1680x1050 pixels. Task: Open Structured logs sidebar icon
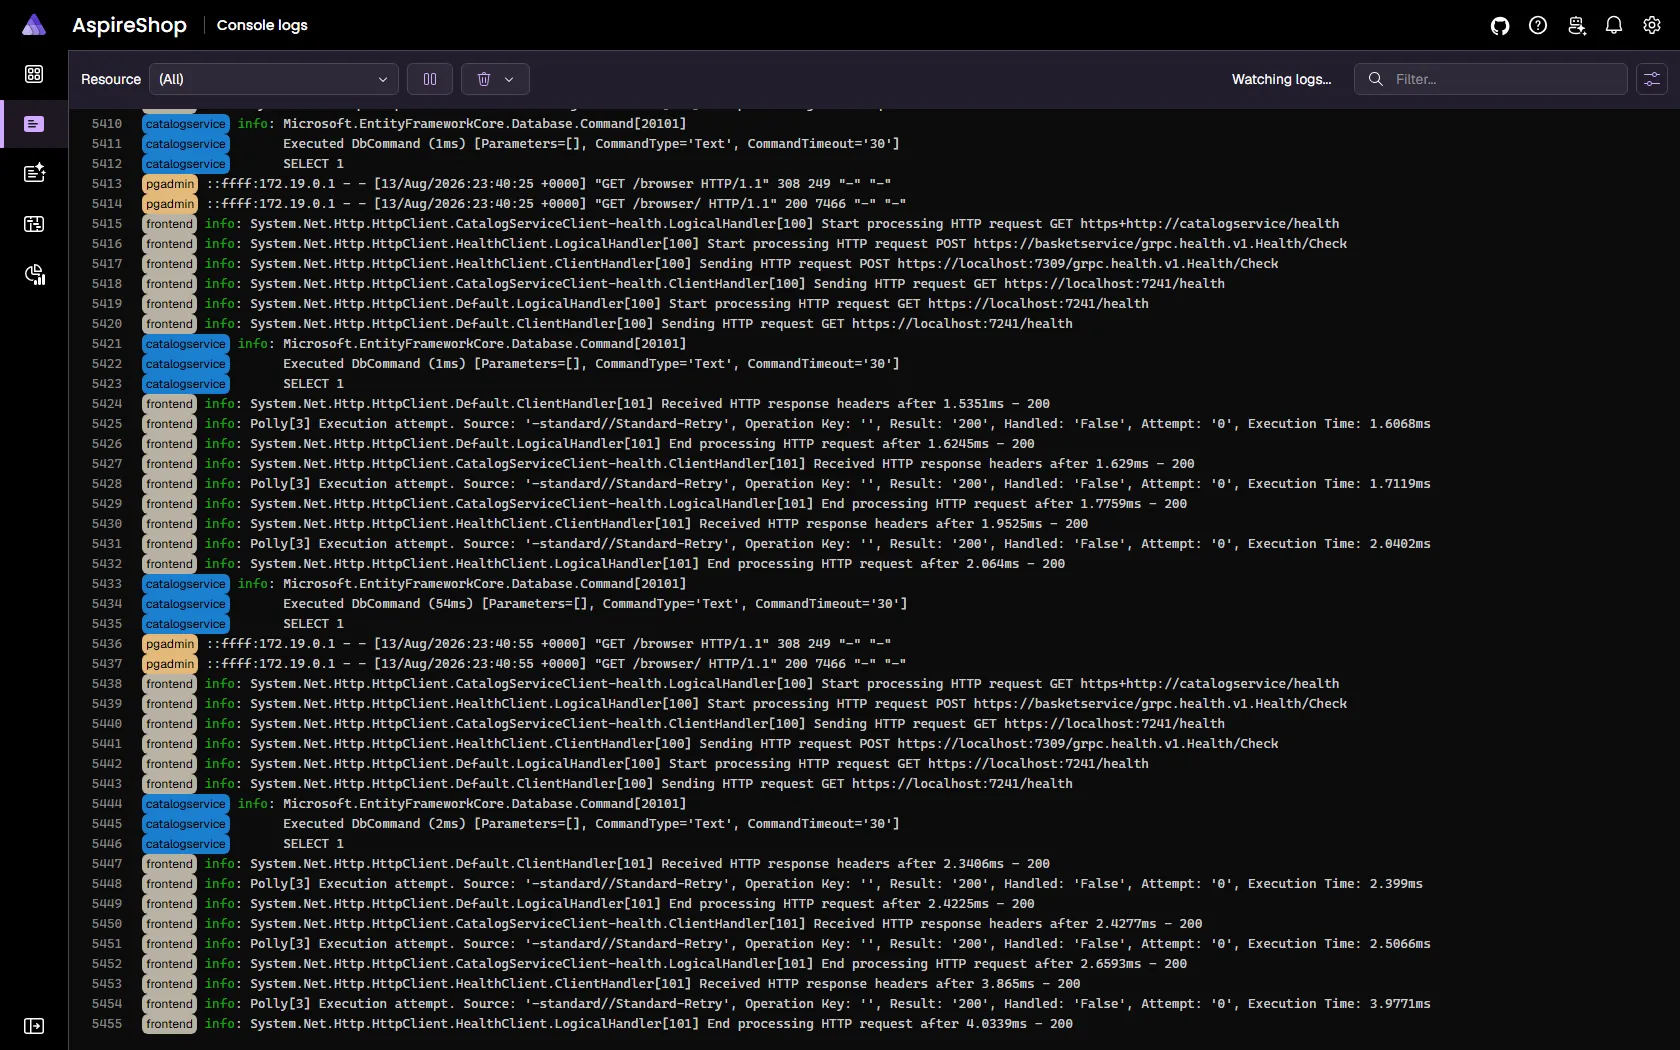(x=34, y=173)
